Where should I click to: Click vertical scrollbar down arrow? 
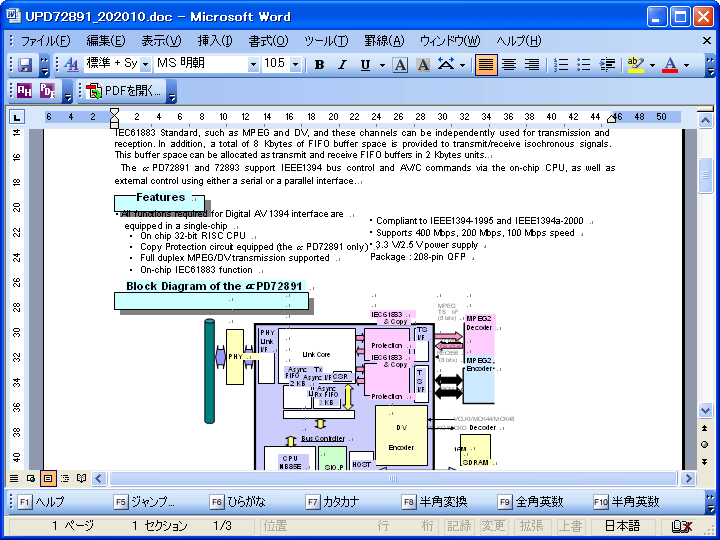point(705,410)
